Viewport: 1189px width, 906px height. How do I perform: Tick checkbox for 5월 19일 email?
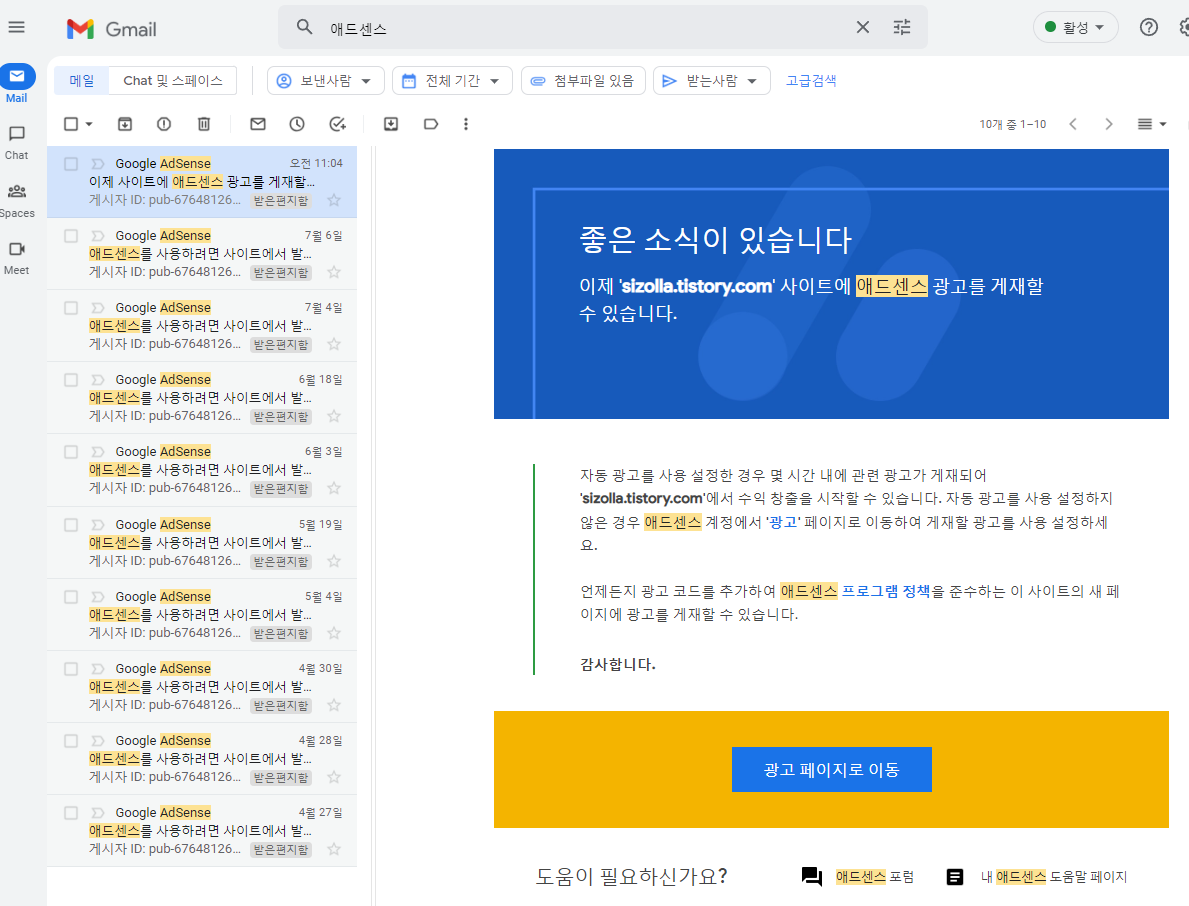click(71, 525)
